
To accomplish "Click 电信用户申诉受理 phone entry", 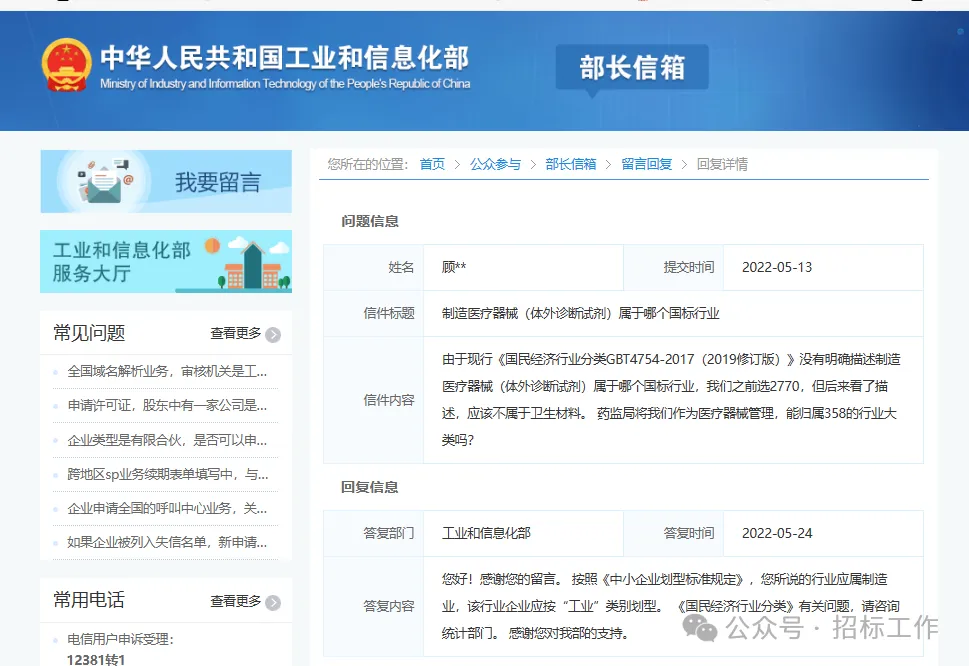I will click(121, 639).
